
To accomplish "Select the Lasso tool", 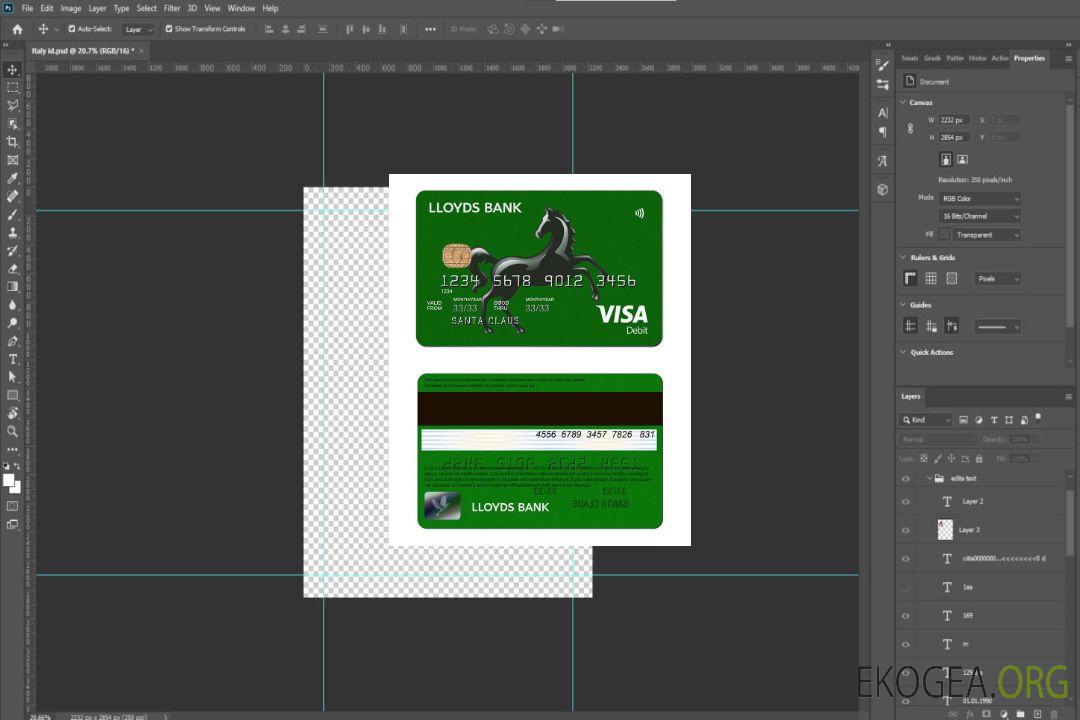I will point(13,105).
